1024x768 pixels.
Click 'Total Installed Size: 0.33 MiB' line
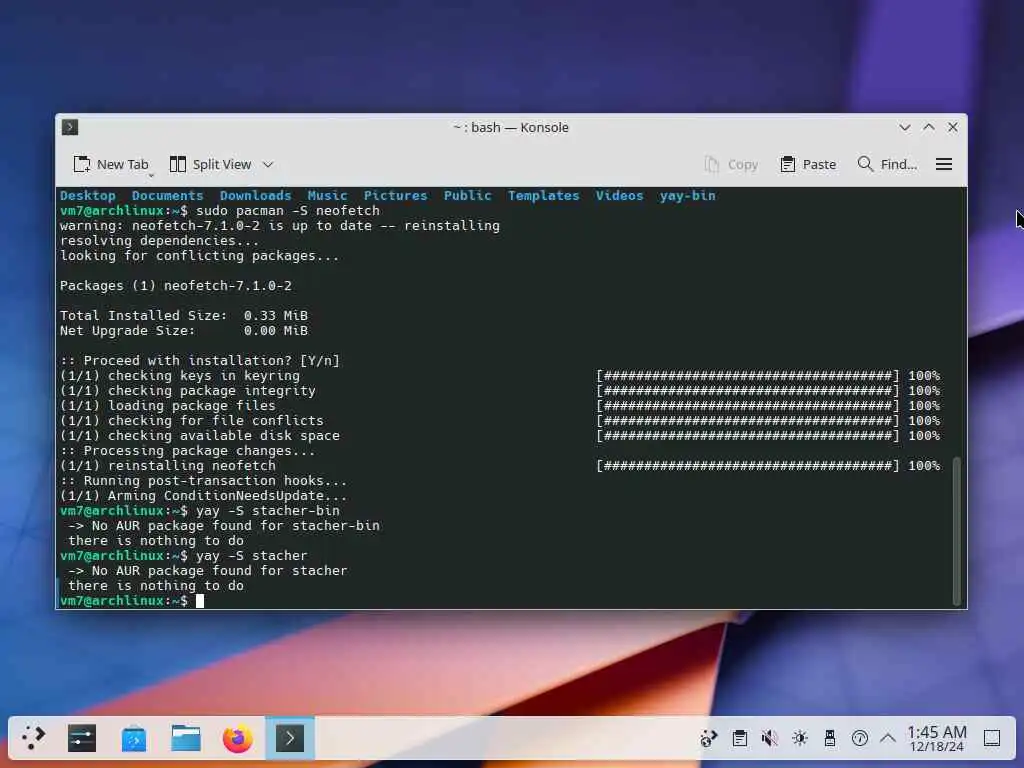(x=184, y=315)
